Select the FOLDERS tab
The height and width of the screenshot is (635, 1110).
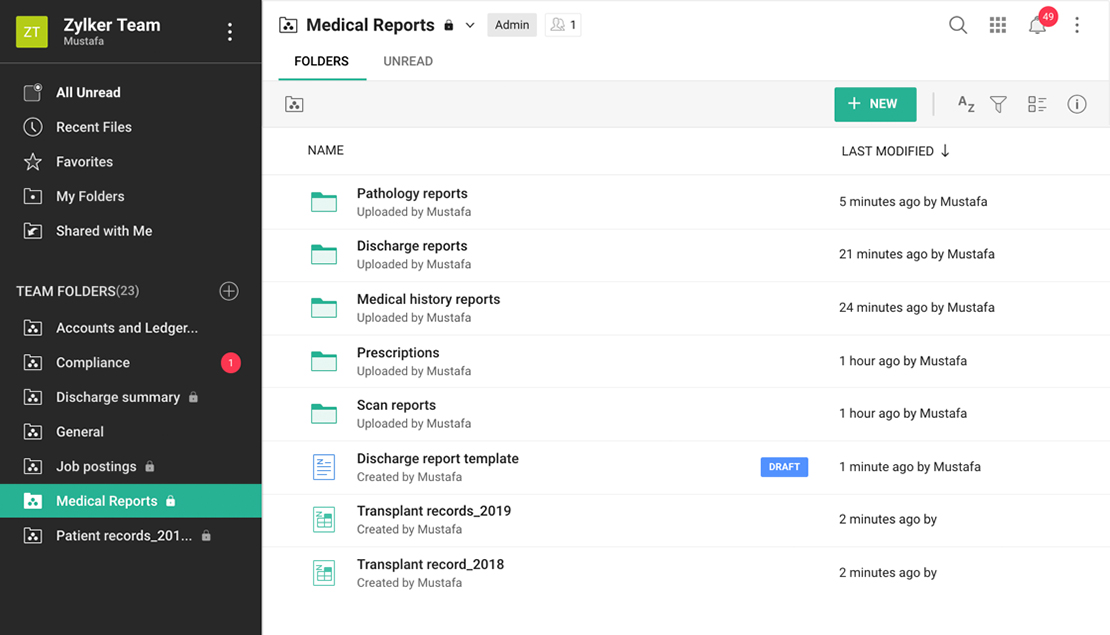[321, 61]
